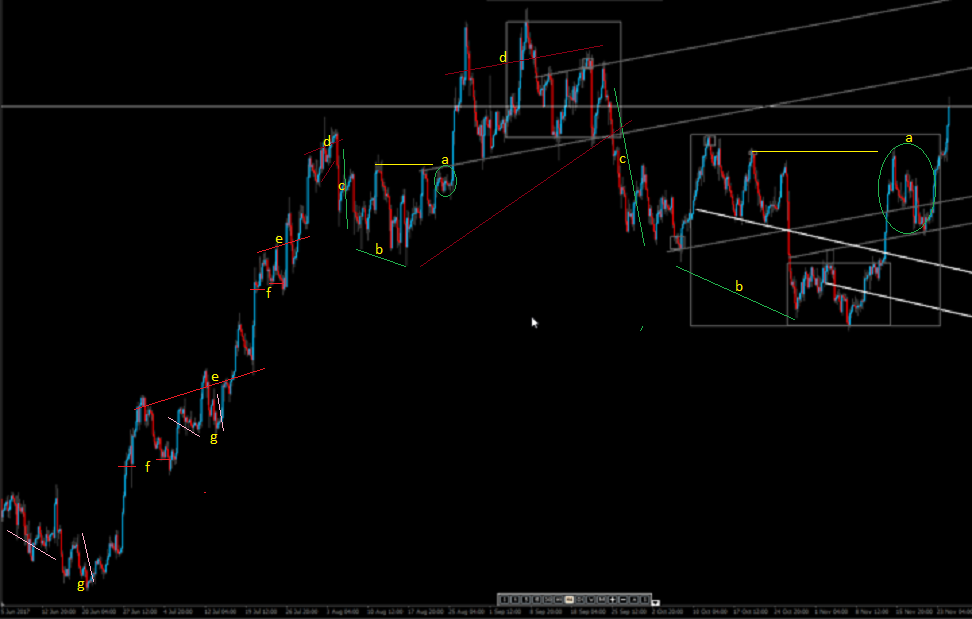Click the '25 Aug 04:00' time axis label
Viewport: 972px width, 619px height.
coord(466,612)
